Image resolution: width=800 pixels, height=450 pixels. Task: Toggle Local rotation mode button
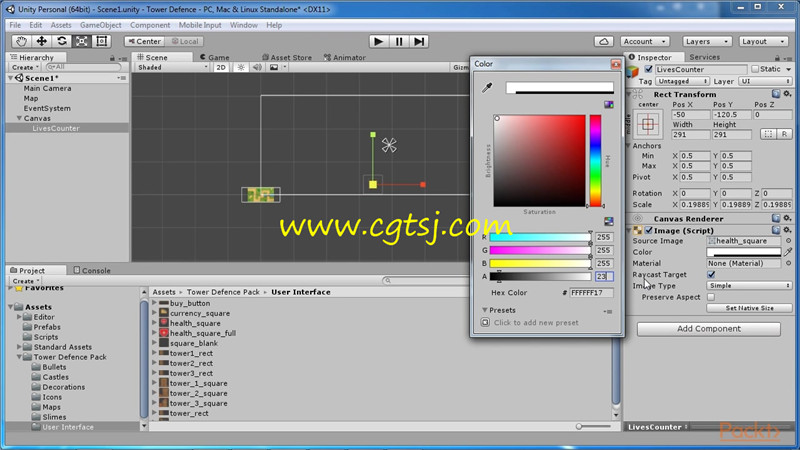[x=185, y=41]
